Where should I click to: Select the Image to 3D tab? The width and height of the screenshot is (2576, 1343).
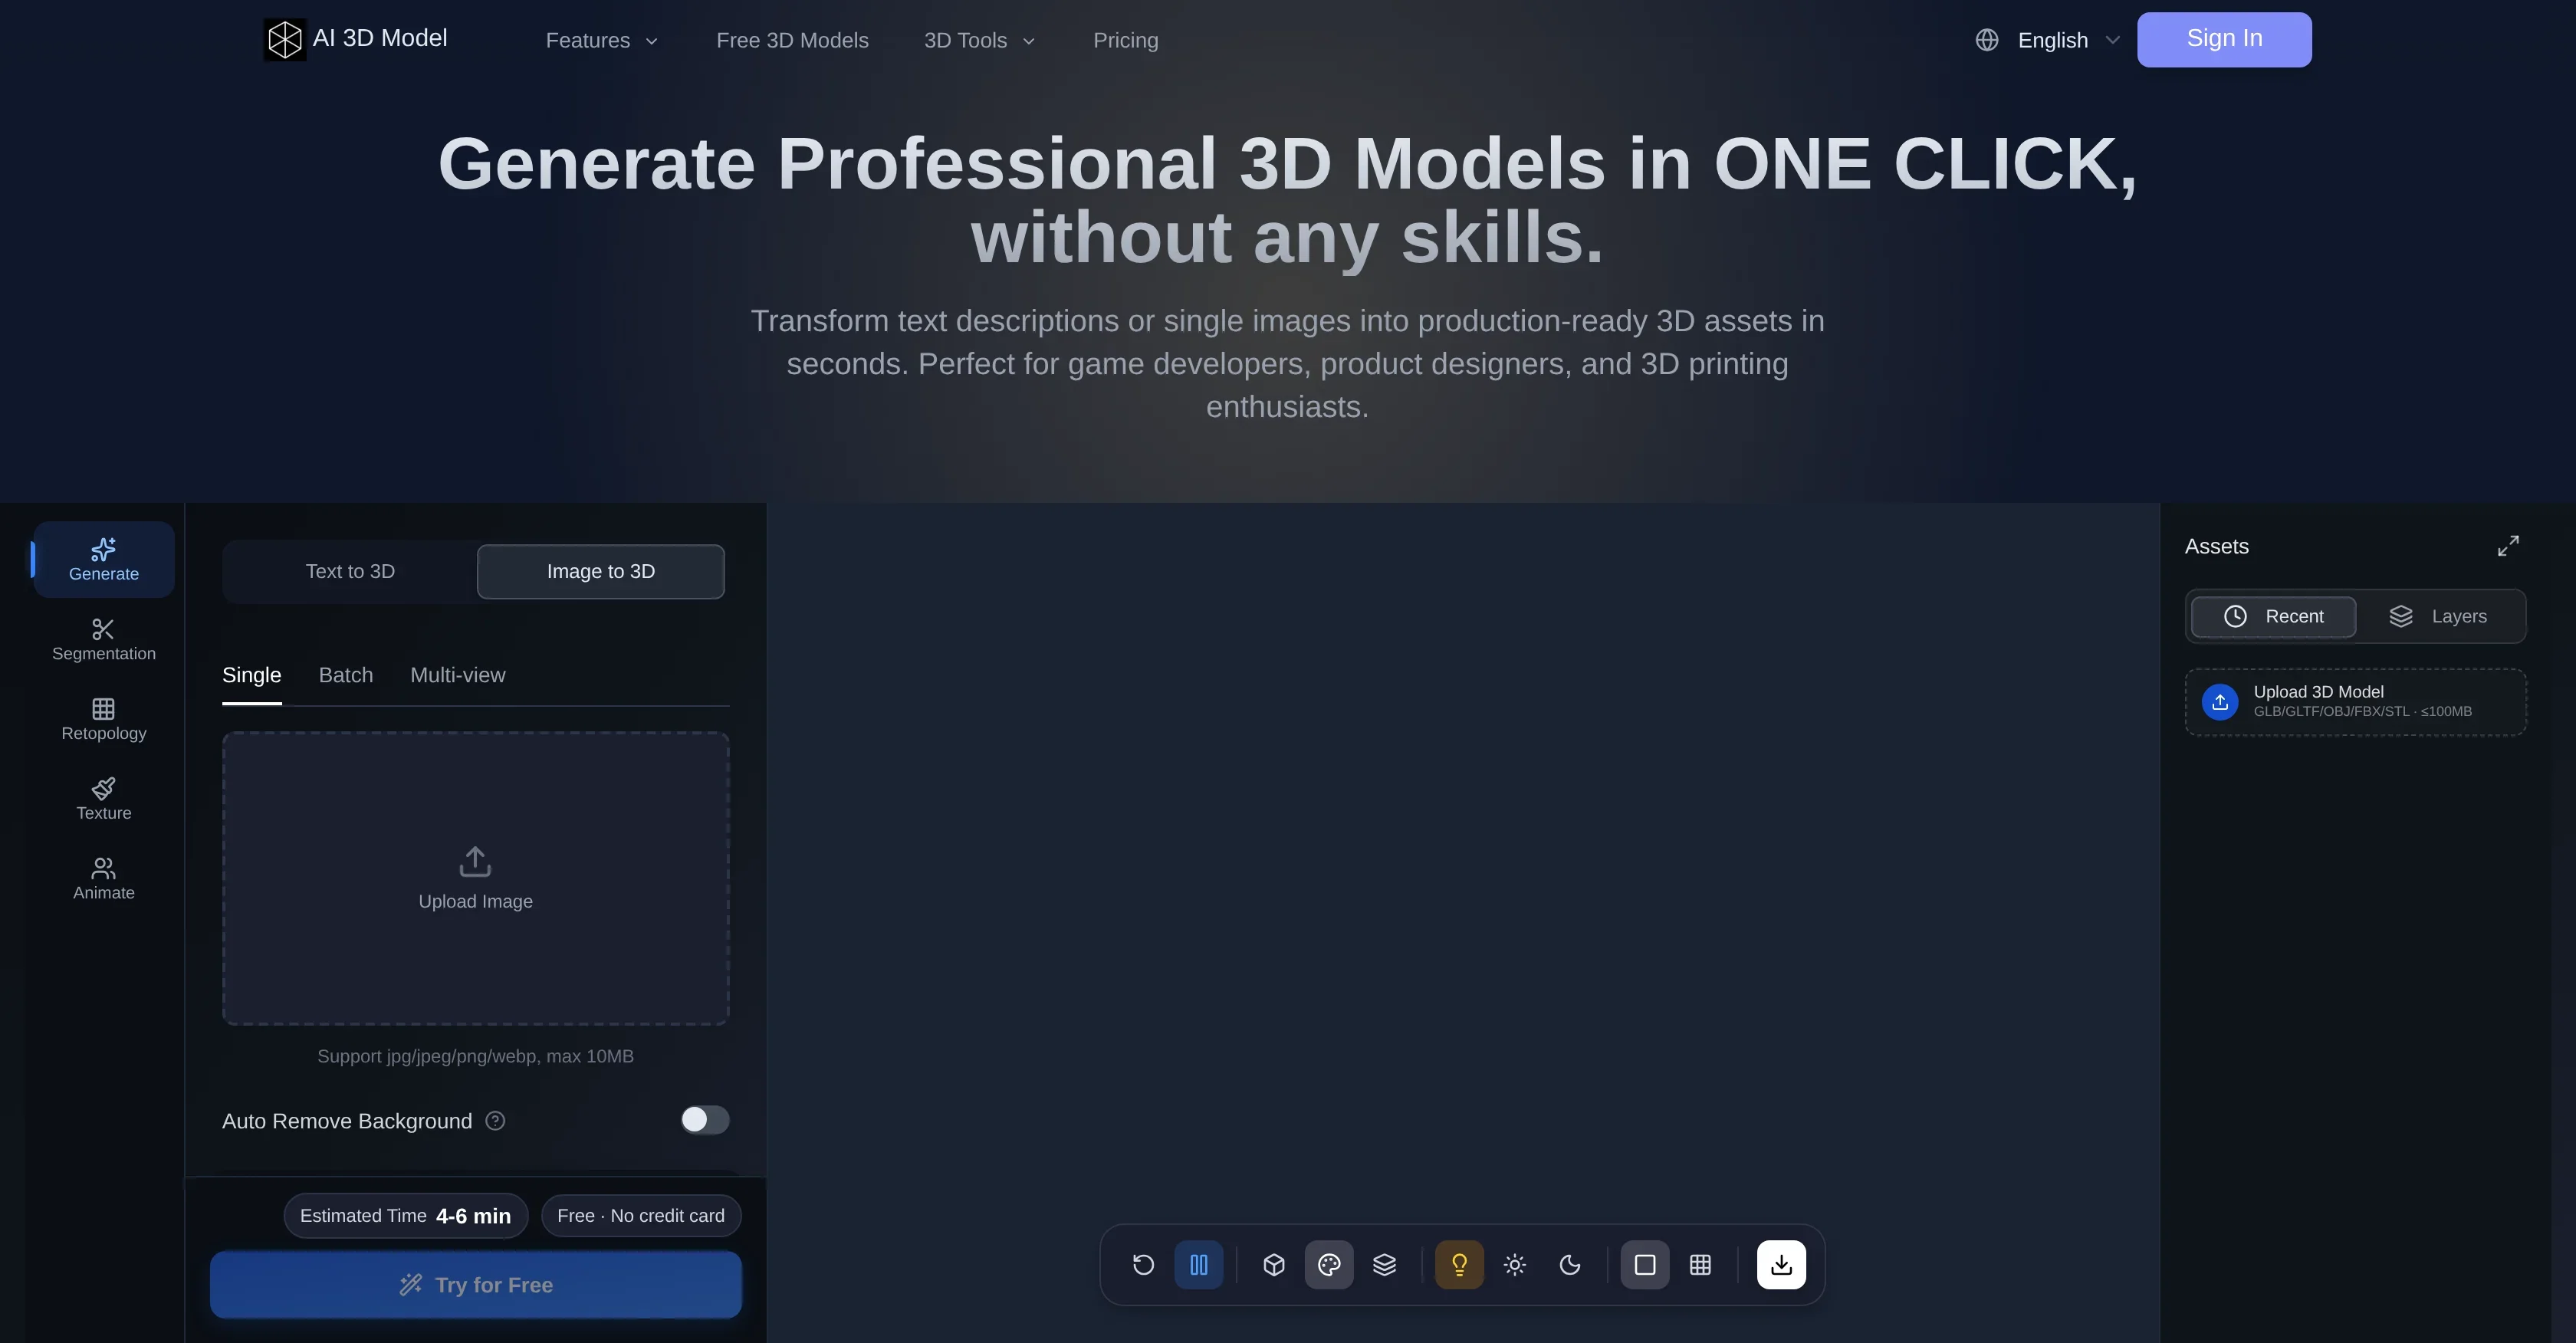pos(601,571)
